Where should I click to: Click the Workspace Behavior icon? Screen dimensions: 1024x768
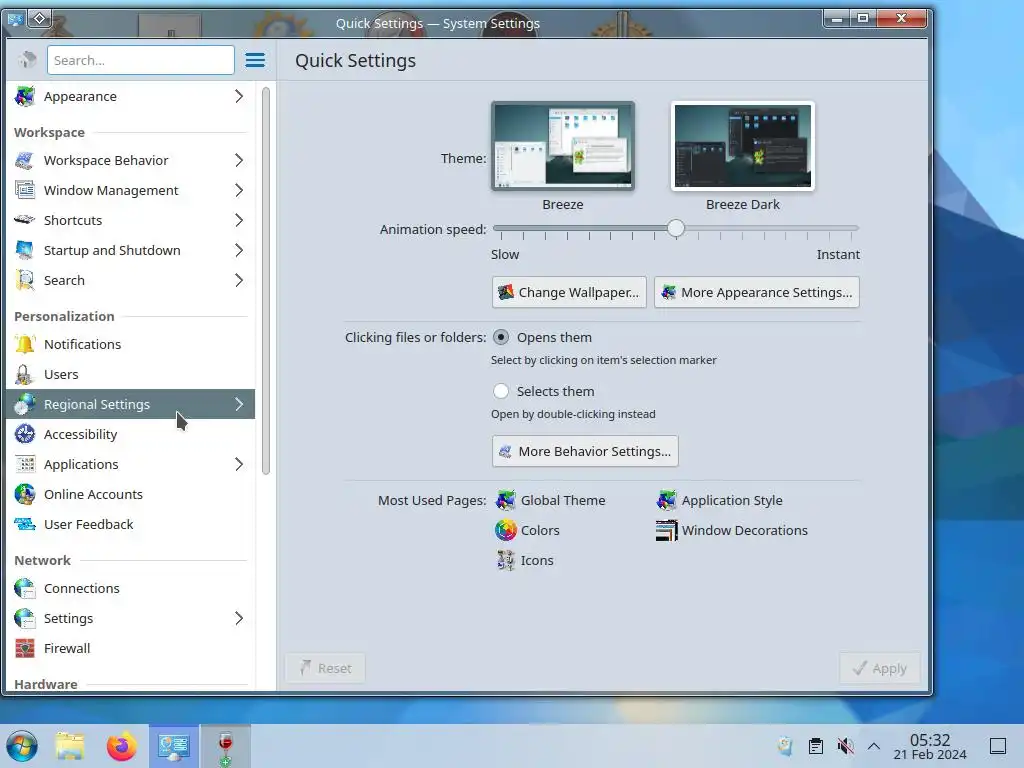click(x=25, y=160)
